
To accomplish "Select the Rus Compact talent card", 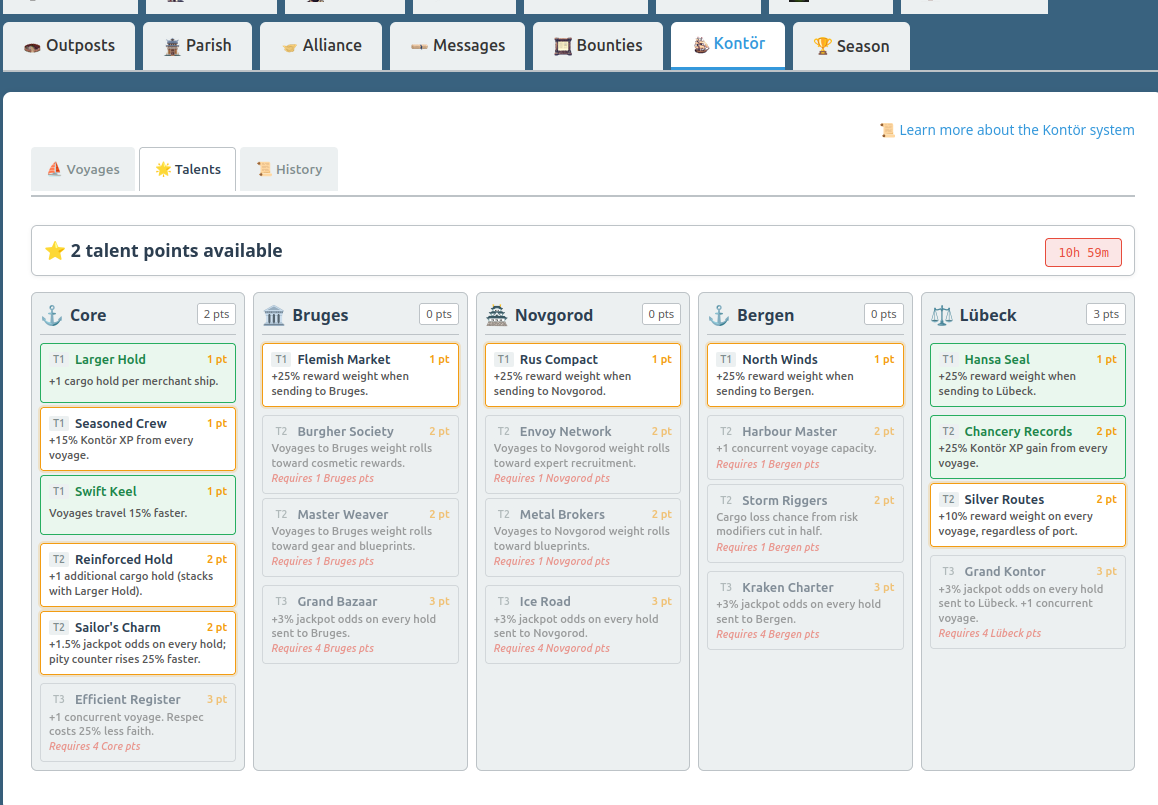I will [x=583, y=374].
